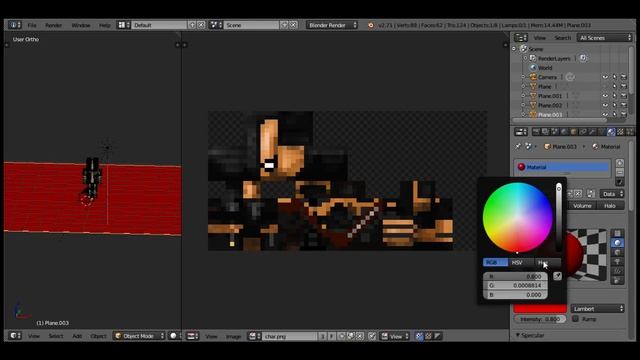Viewport: 640px width, 360px height.
Task: Collapse the Scene tree node
Action: [514, 49]
